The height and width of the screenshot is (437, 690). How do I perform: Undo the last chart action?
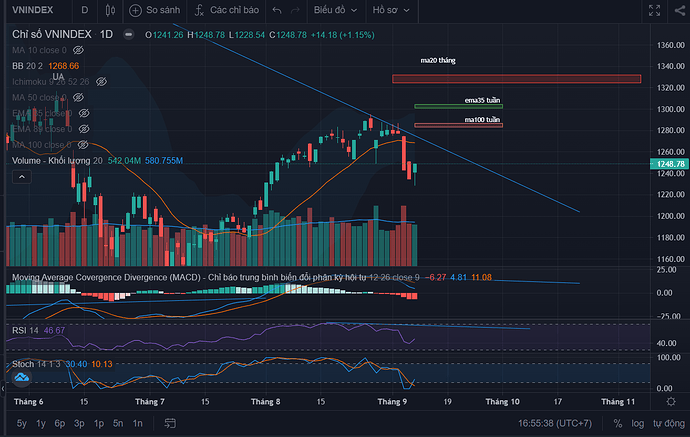pyautogui.click(x=277, y=10)
